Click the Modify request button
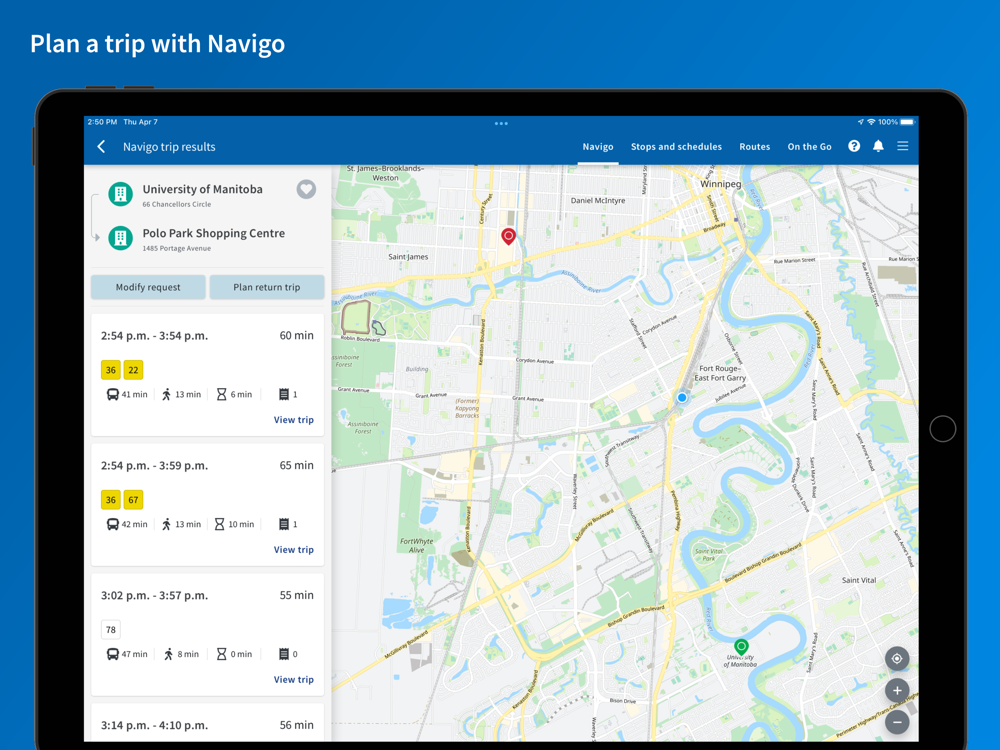The image size is (1000, 750). click(148, 287)
